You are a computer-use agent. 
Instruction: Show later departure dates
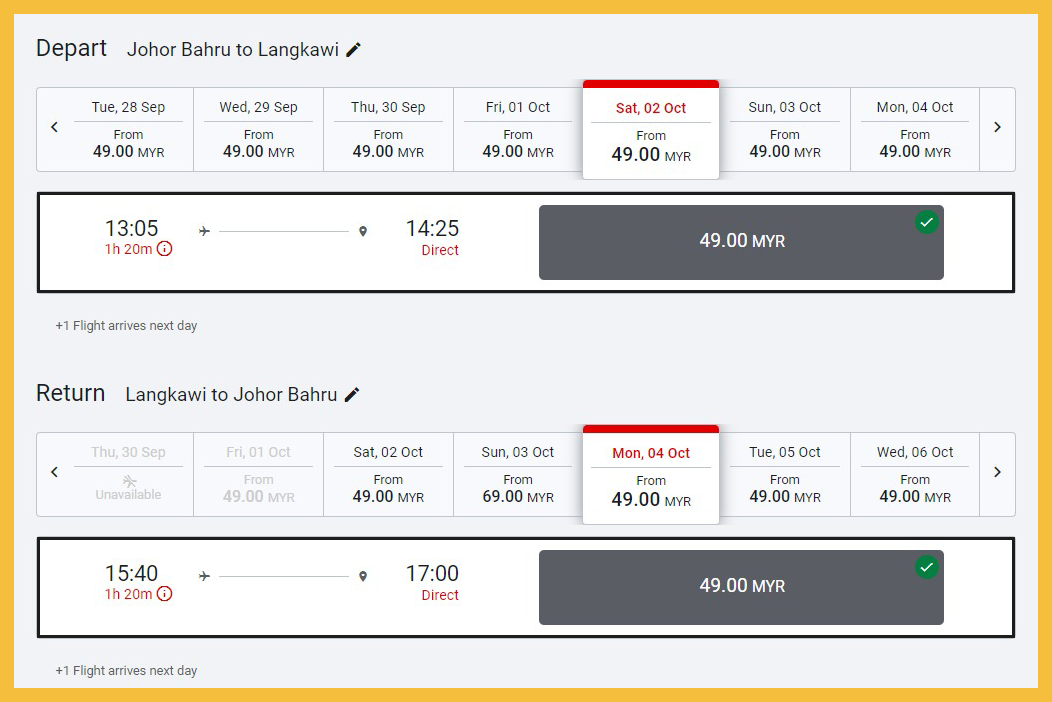tap(997, 128)
